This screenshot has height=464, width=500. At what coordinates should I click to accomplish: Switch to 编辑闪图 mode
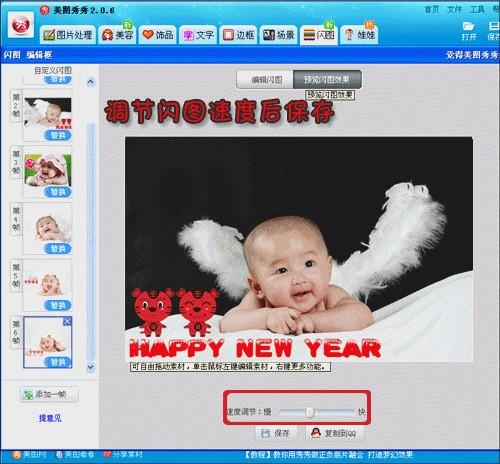(265, 80)
